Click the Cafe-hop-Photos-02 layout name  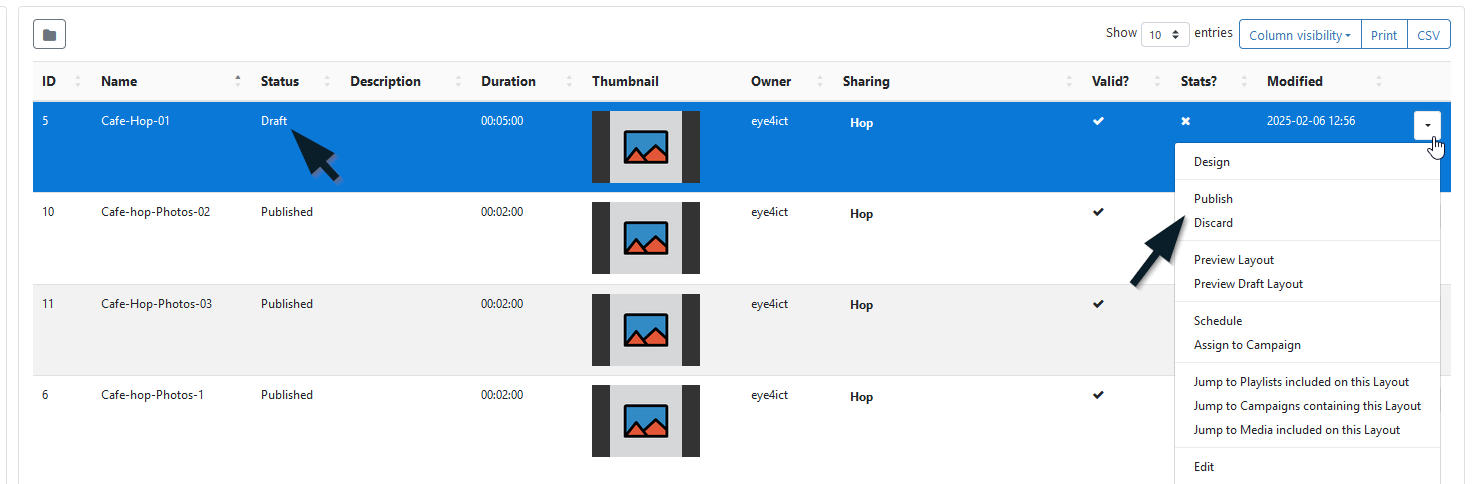(156, 212)
